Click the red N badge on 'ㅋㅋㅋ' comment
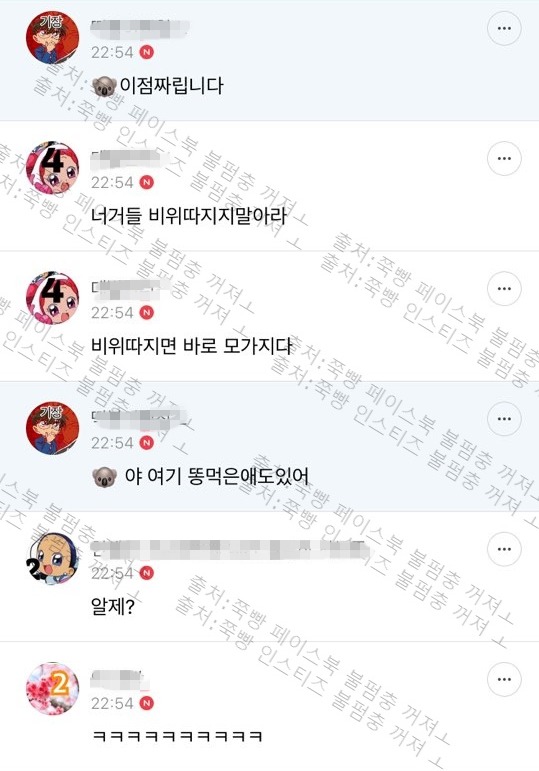 pyautogui.click(x=147, y=703)
